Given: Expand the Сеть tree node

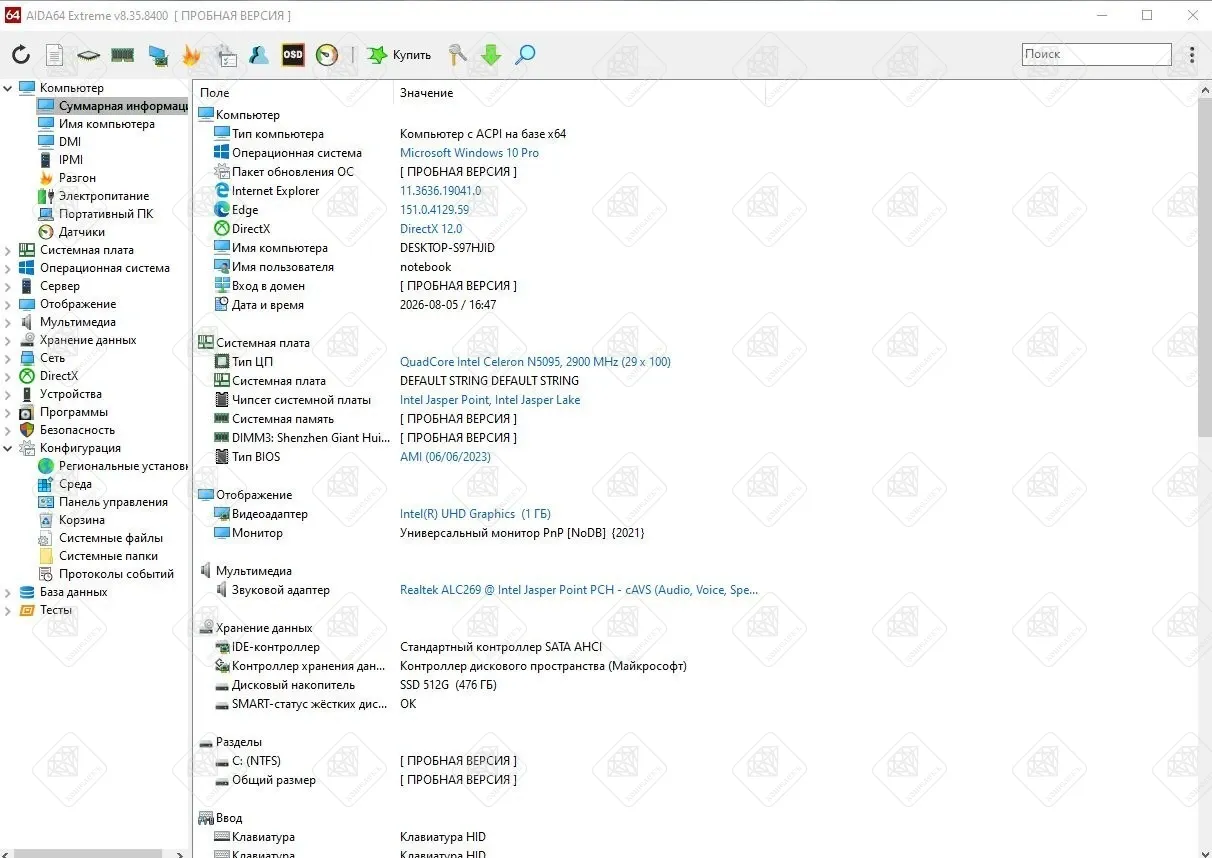Looking at the screenshot, I should click(x=8, y=358).
